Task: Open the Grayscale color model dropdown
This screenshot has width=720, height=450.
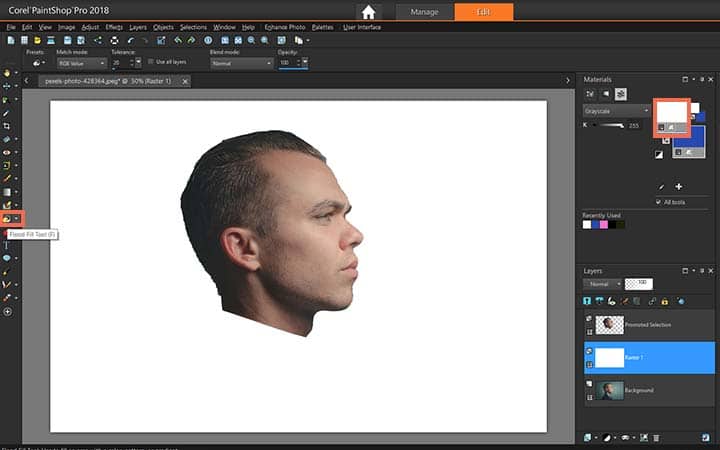Action: [x=617, y=111]
